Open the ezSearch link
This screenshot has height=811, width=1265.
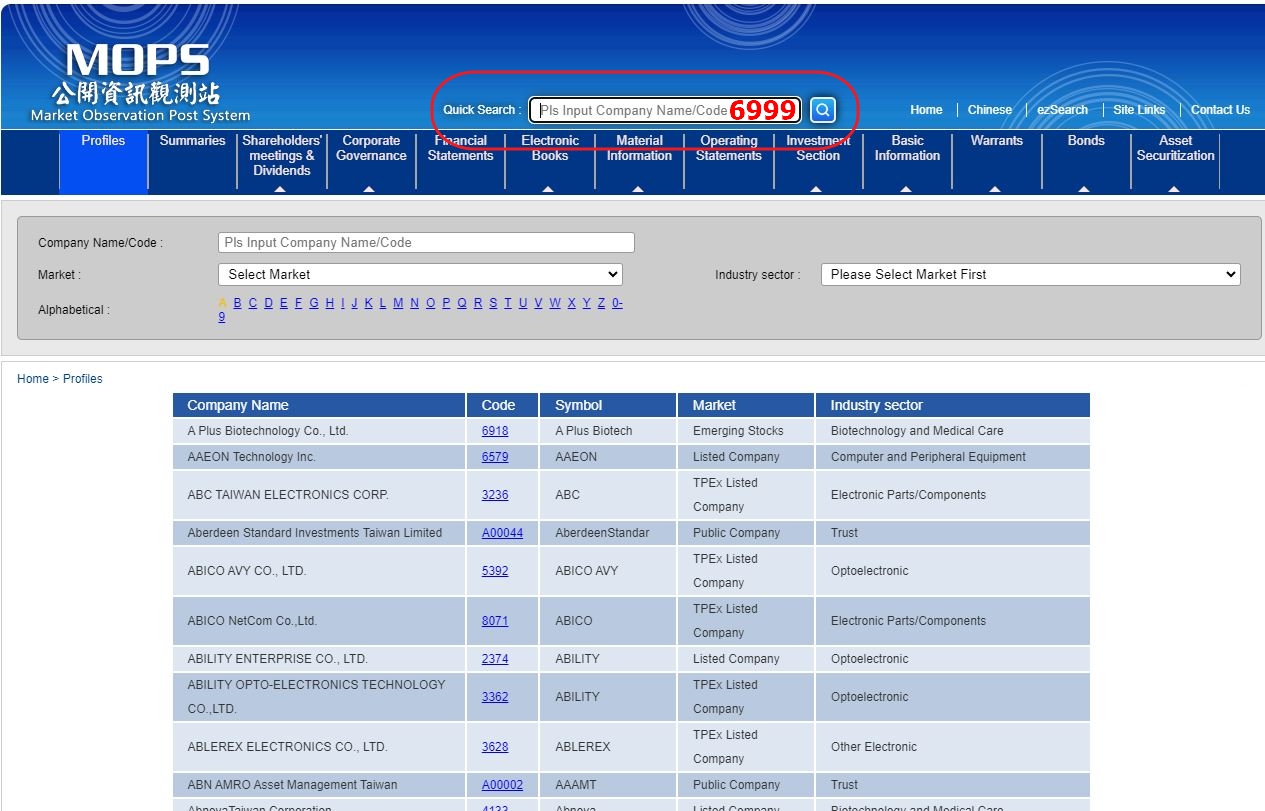[1062, 110]
